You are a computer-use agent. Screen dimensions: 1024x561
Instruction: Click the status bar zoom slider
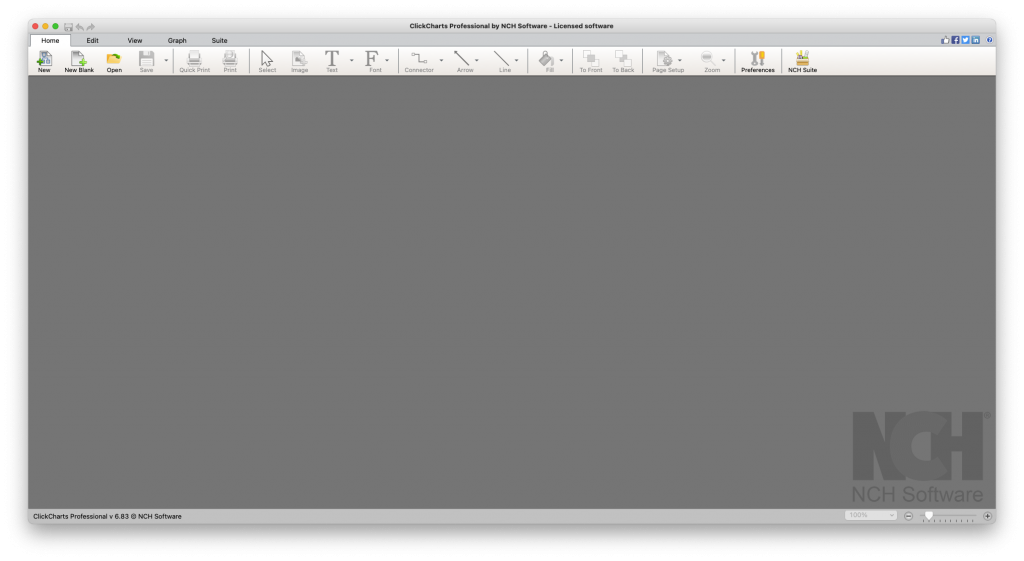click(948, 516)
